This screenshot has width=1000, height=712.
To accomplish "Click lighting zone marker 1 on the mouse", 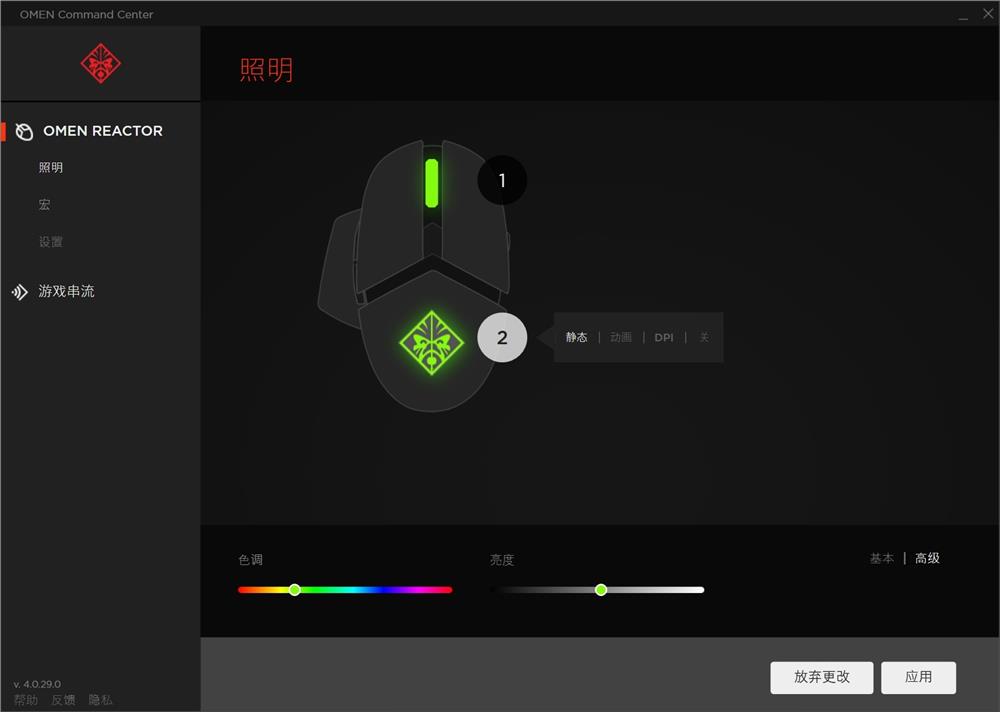I will [x=501, y=180].
